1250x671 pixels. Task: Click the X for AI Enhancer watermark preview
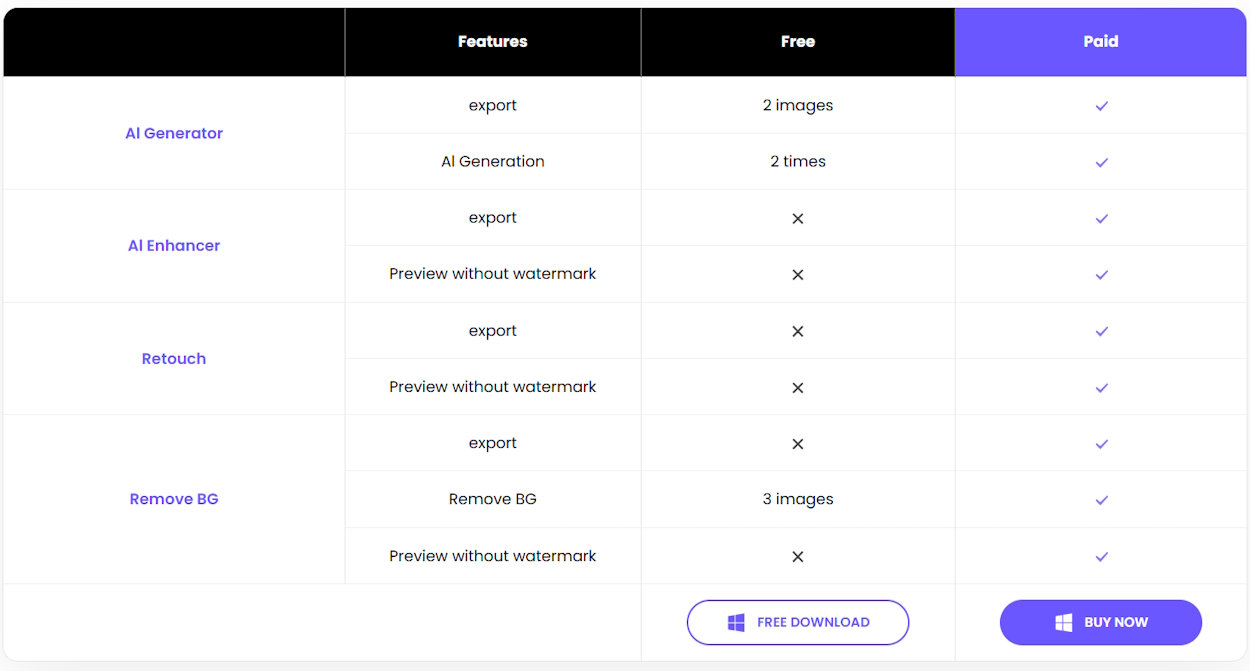pyautogui.click(x=798, y=274)
